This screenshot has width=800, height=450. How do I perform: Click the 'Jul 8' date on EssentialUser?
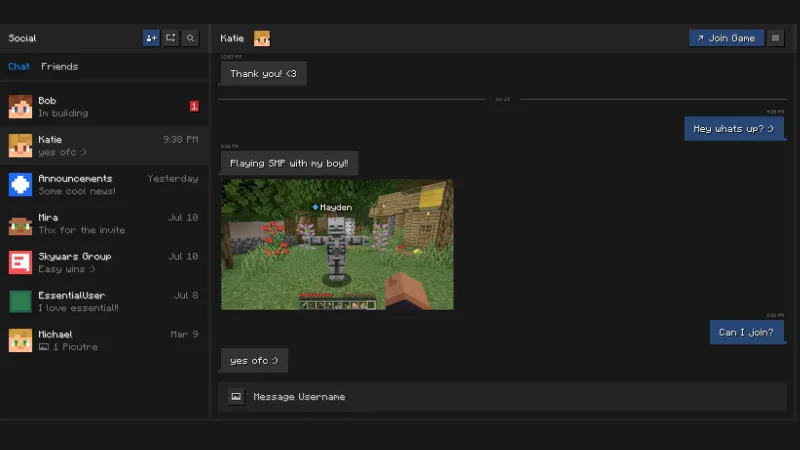click(186, 295)
